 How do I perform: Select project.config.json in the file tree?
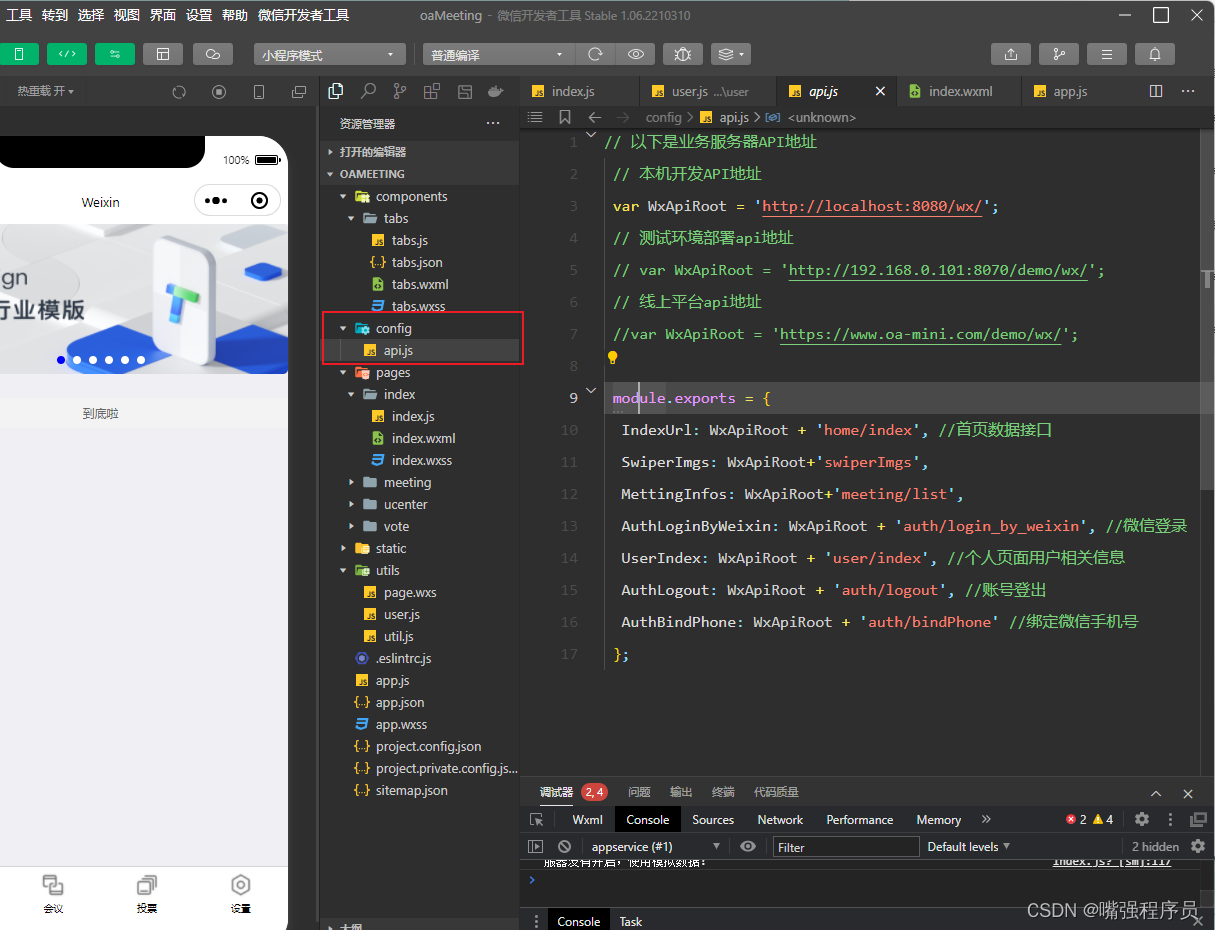click(x=419, y=746)
